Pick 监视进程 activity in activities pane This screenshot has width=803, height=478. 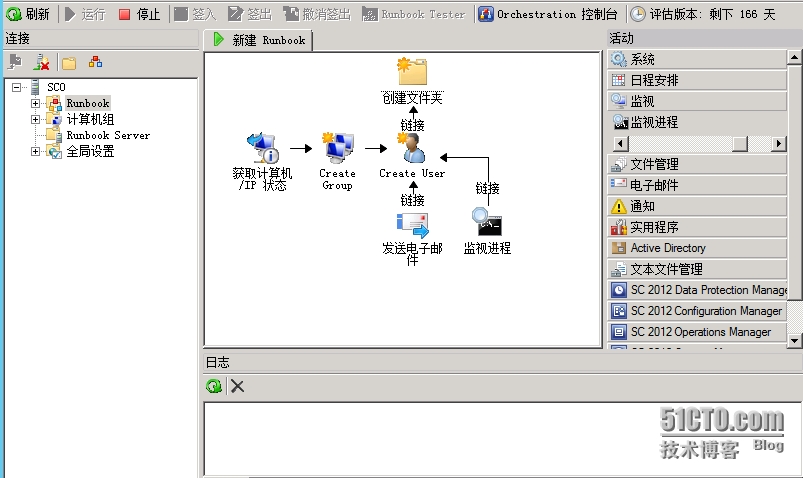(x=646, y=122)
